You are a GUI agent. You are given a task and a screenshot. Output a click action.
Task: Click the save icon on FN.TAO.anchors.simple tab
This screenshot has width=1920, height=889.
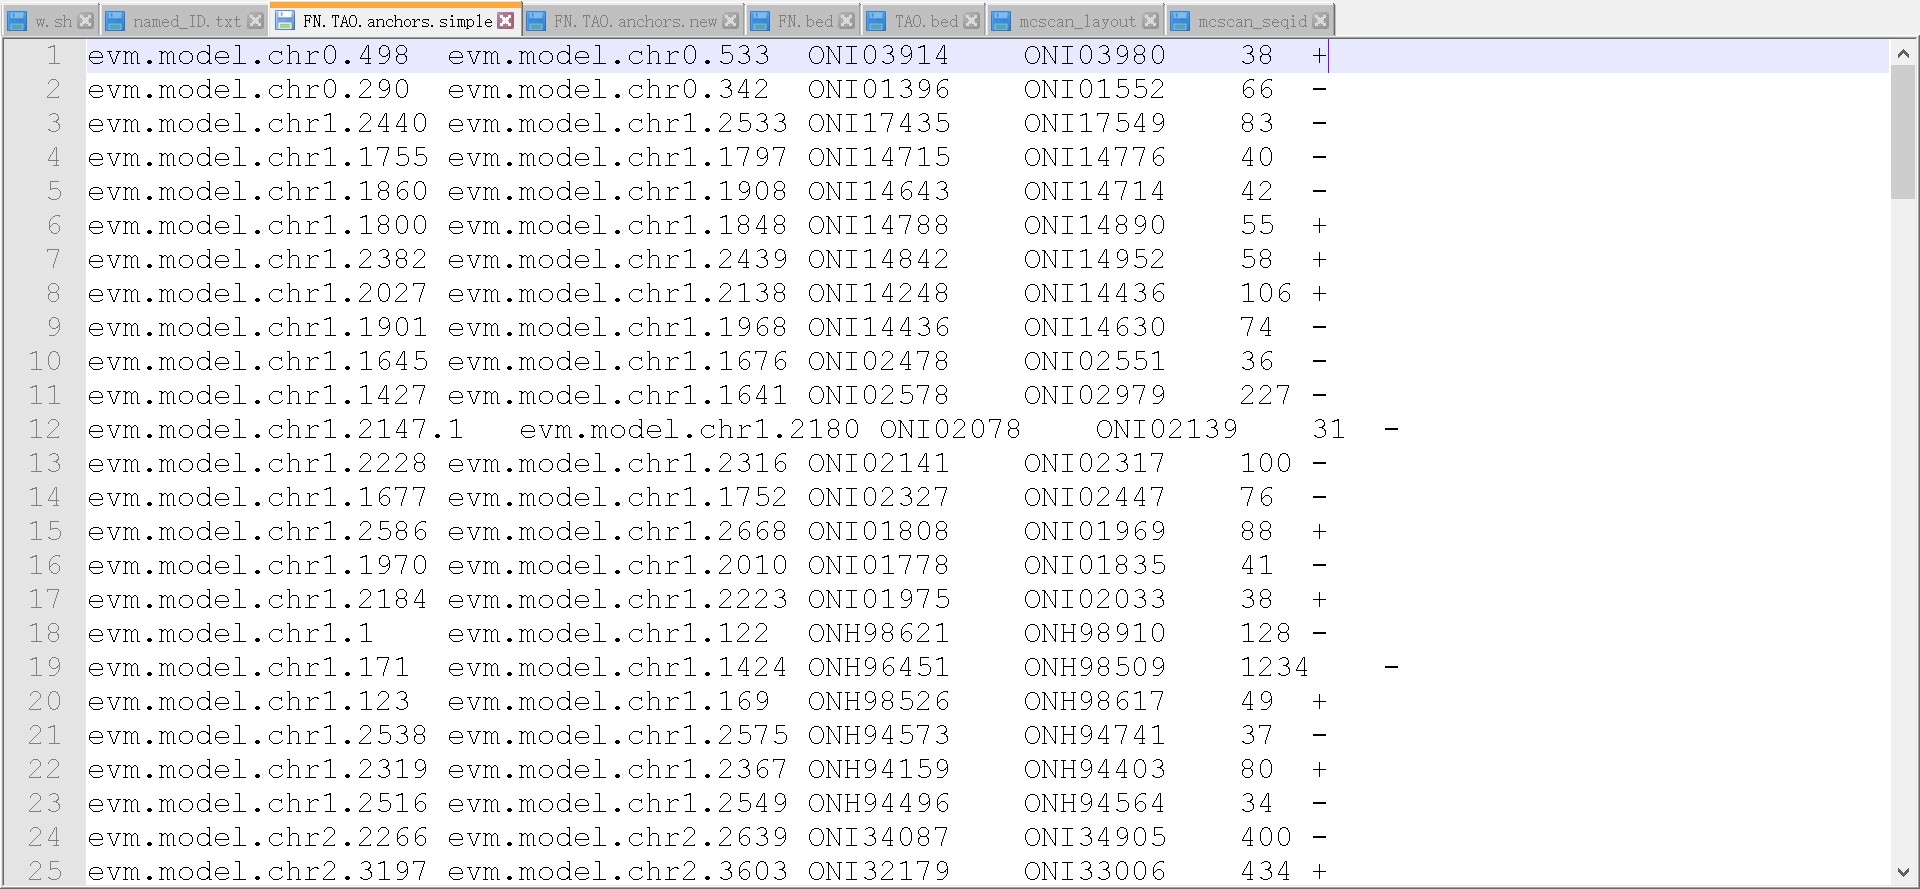286,20
